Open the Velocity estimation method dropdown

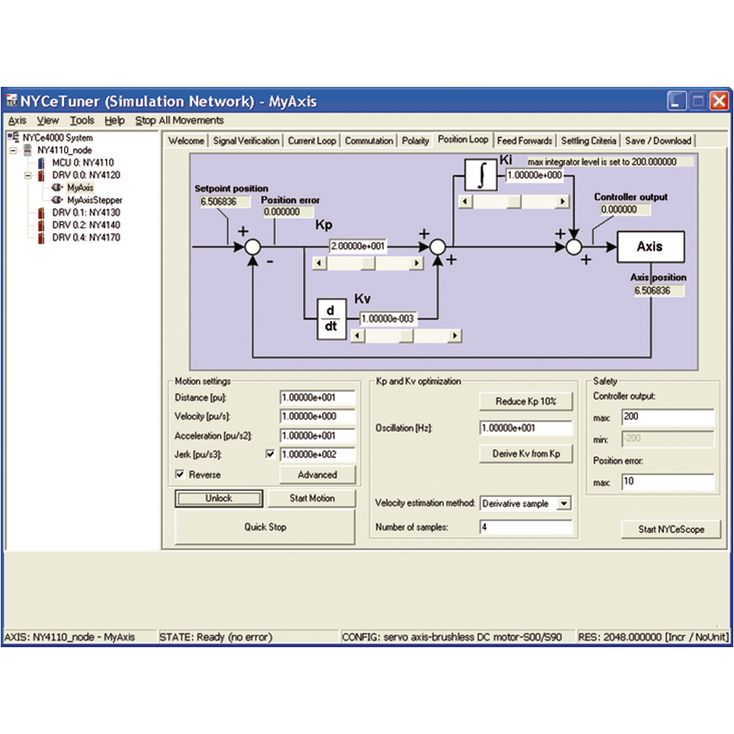[x=564, y=504]
